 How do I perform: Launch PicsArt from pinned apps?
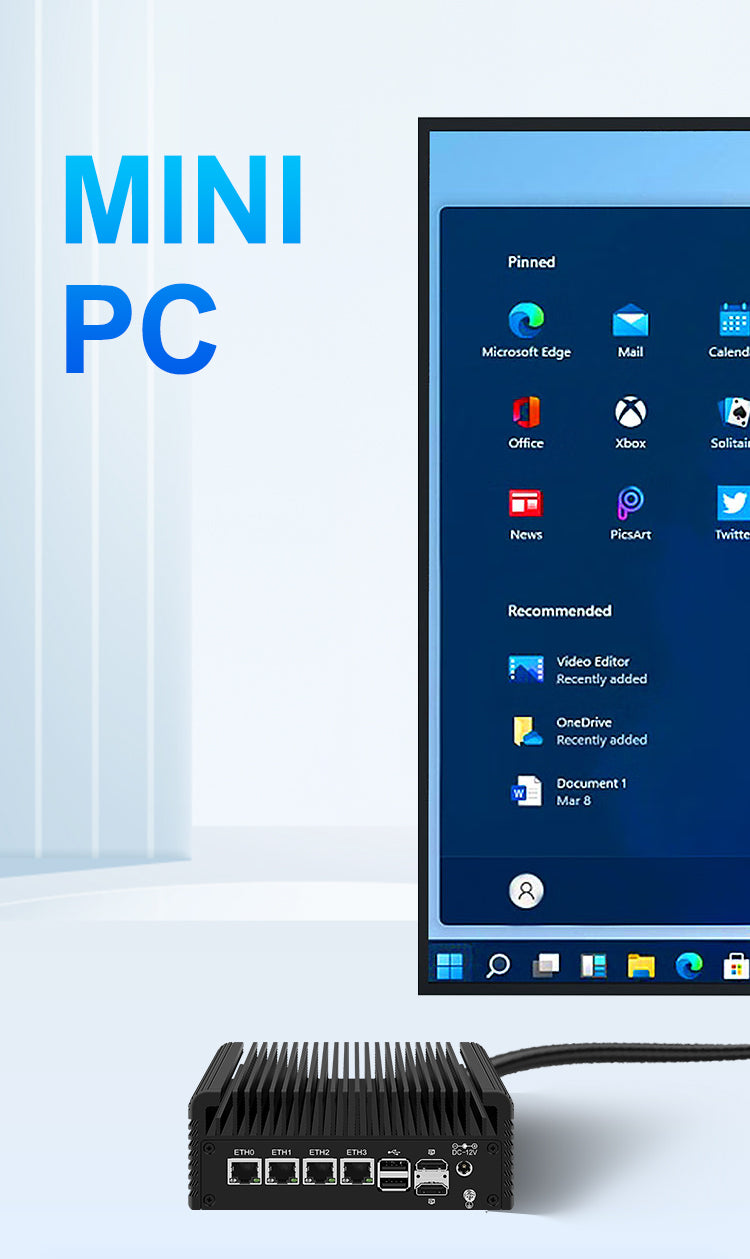tap(630, 503)
